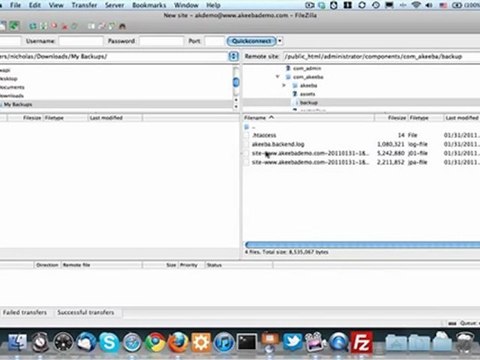Open the Quickconnect history dropdown arrow
The height and width of the screenshot is (360, 480).
pos(280,41)
